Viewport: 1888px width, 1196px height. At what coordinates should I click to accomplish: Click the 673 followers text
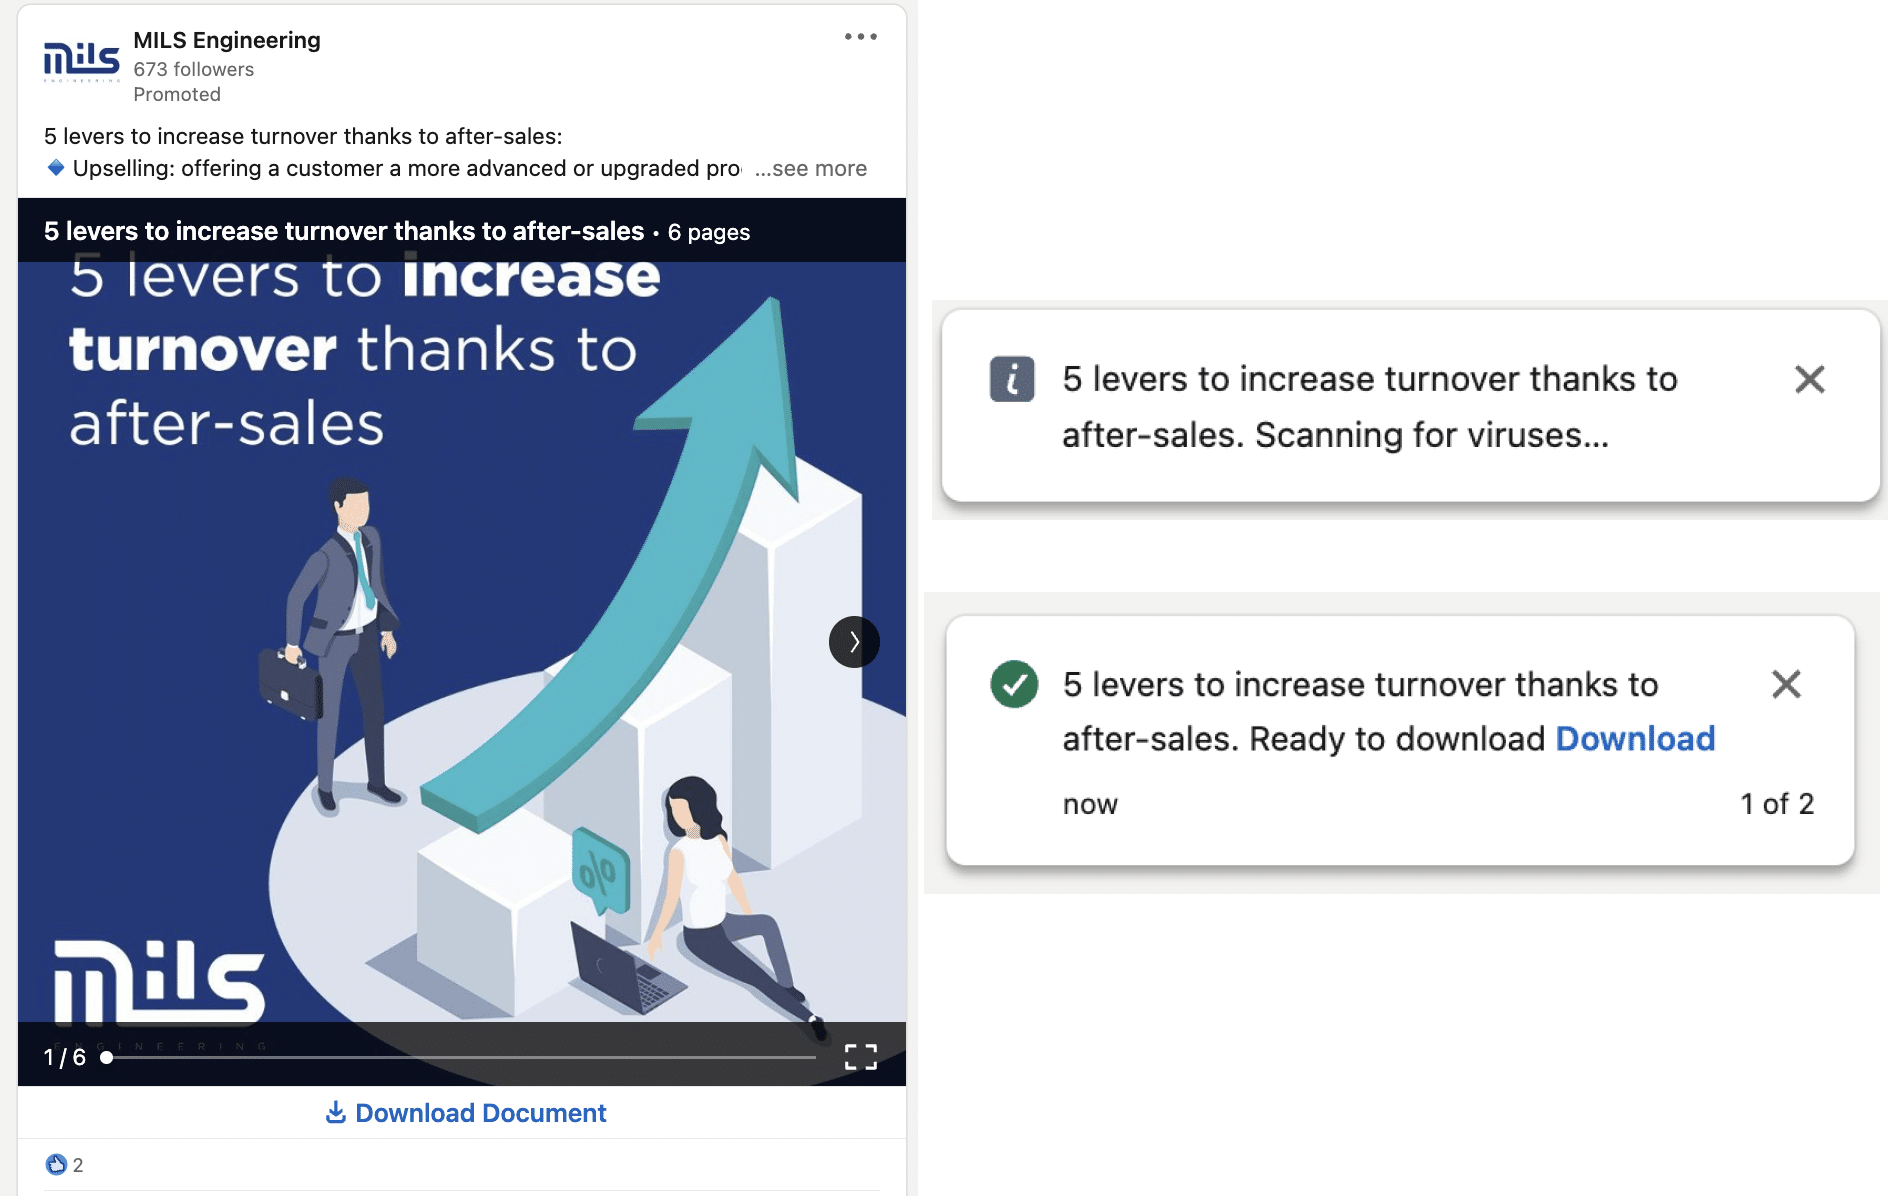coord(193,69)
